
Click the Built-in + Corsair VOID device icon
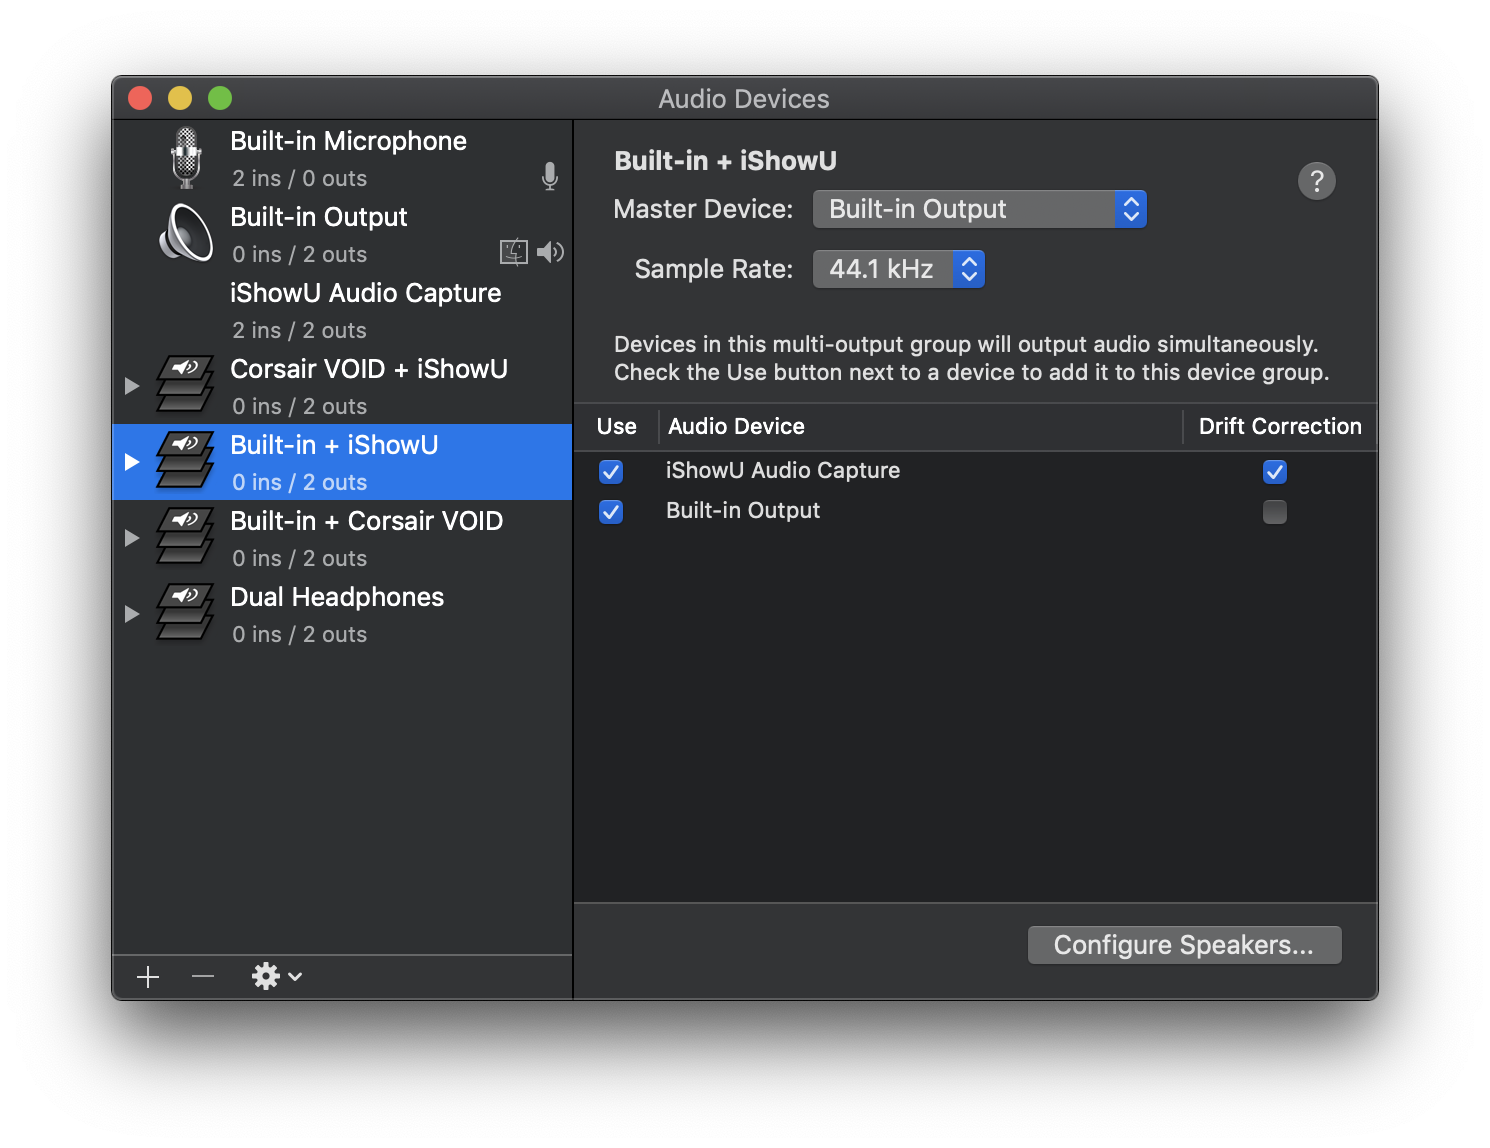(186, 537)
